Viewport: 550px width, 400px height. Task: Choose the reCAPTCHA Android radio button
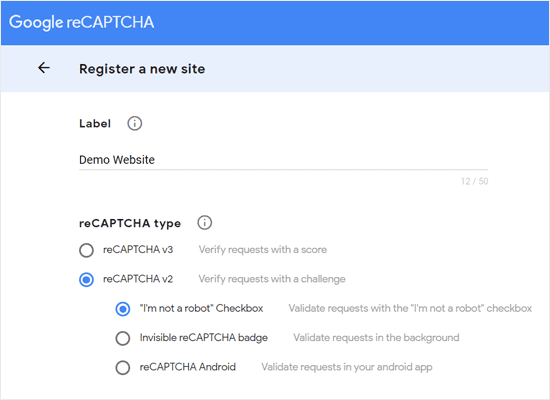(x=123, y=368)
